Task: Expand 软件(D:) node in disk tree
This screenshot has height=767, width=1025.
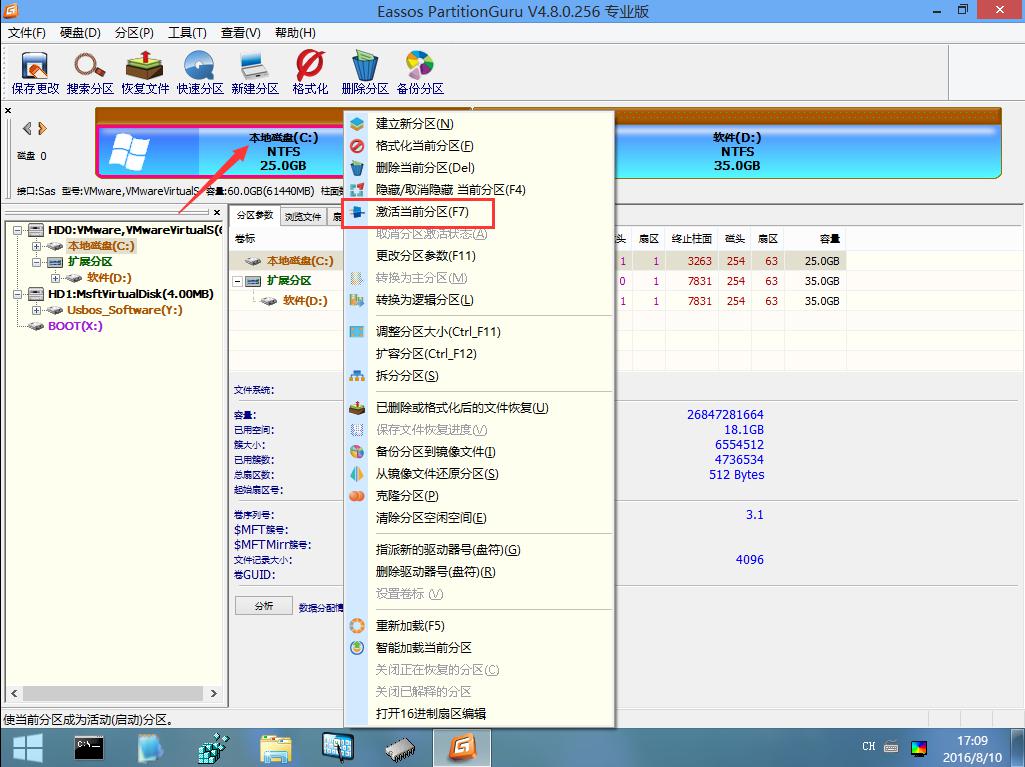Action: pos(56,278)
